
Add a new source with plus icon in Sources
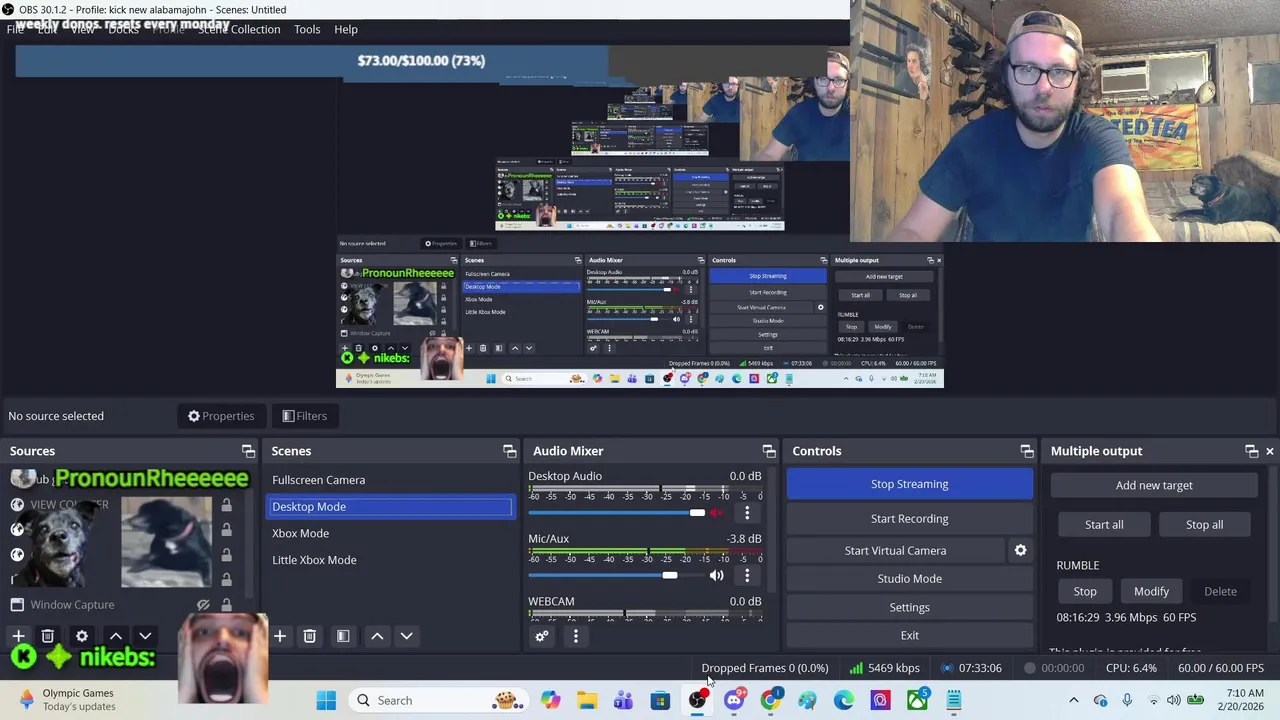[18, 636]
